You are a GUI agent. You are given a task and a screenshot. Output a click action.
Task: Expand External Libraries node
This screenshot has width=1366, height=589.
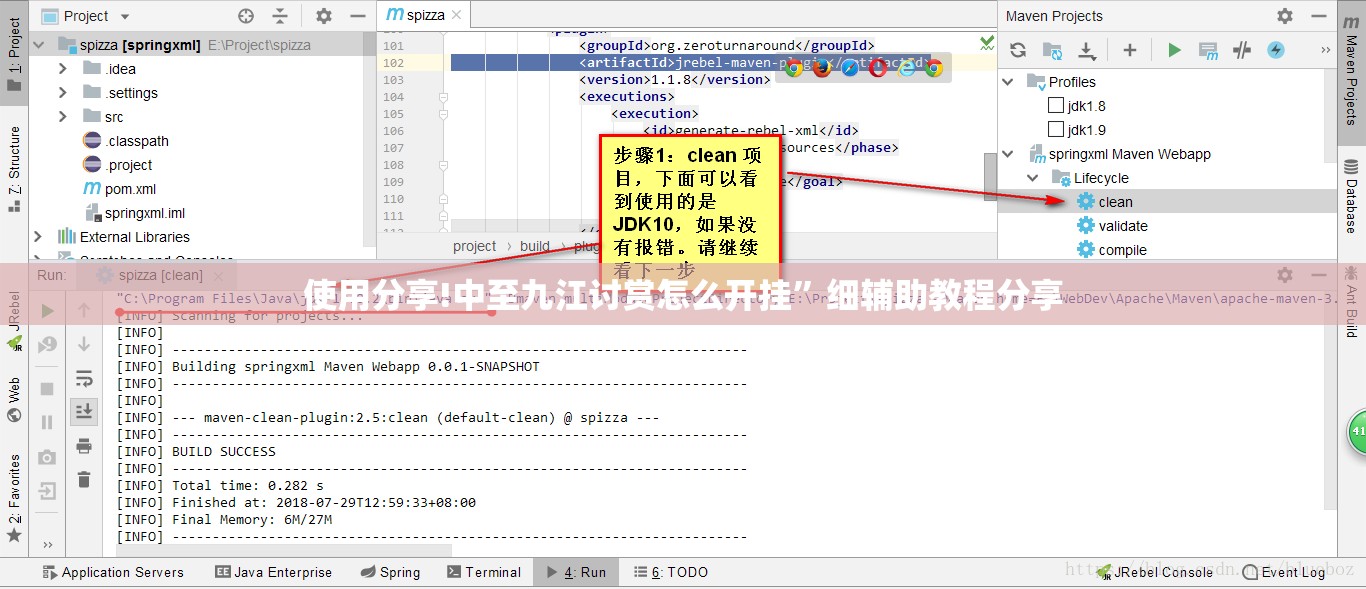point(38,237)
